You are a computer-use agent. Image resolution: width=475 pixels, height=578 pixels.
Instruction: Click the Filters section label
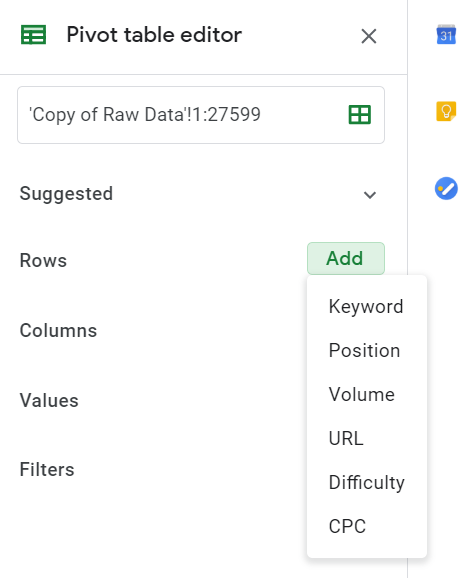point(47,470)
